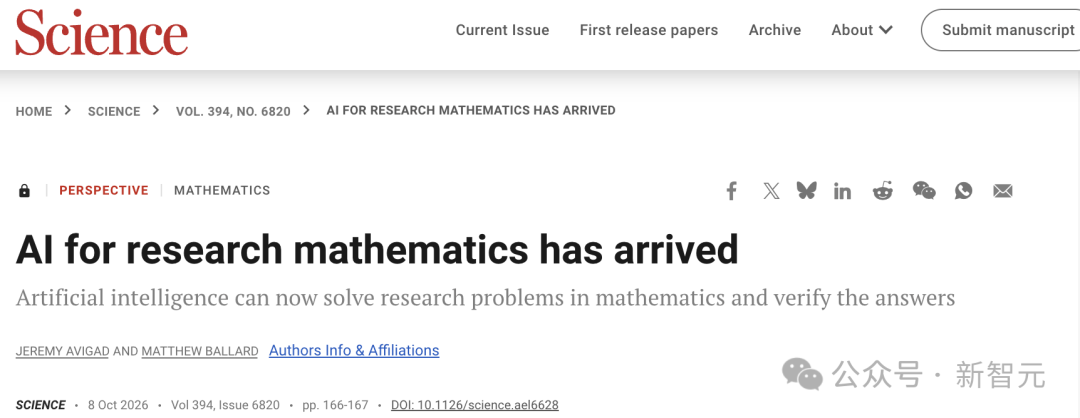Click the lock access icon
Image resolution: width=1080 pixels, height=418 pixels.
(24, 191)
